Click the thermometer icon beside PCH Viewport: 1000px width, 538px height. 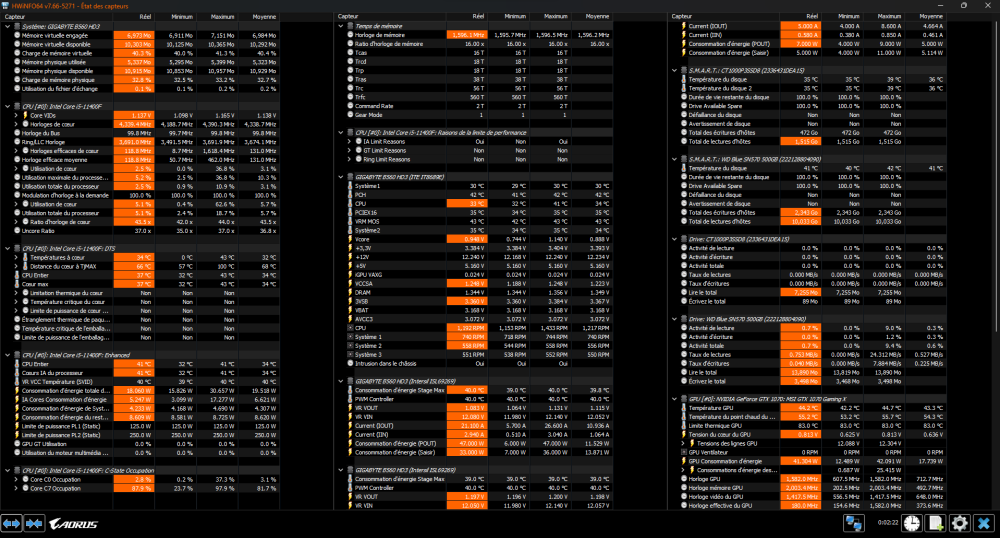pyautogui.click(x=350, y=194)
